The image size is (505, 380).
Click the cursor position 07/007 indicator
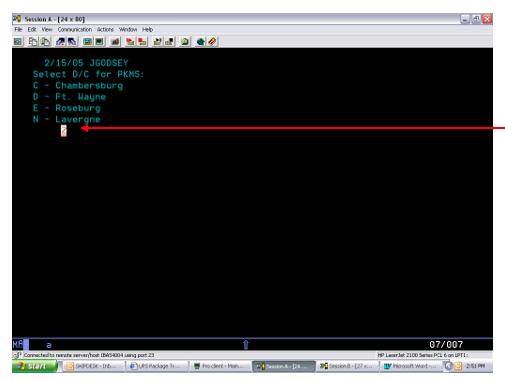point(446,345)
